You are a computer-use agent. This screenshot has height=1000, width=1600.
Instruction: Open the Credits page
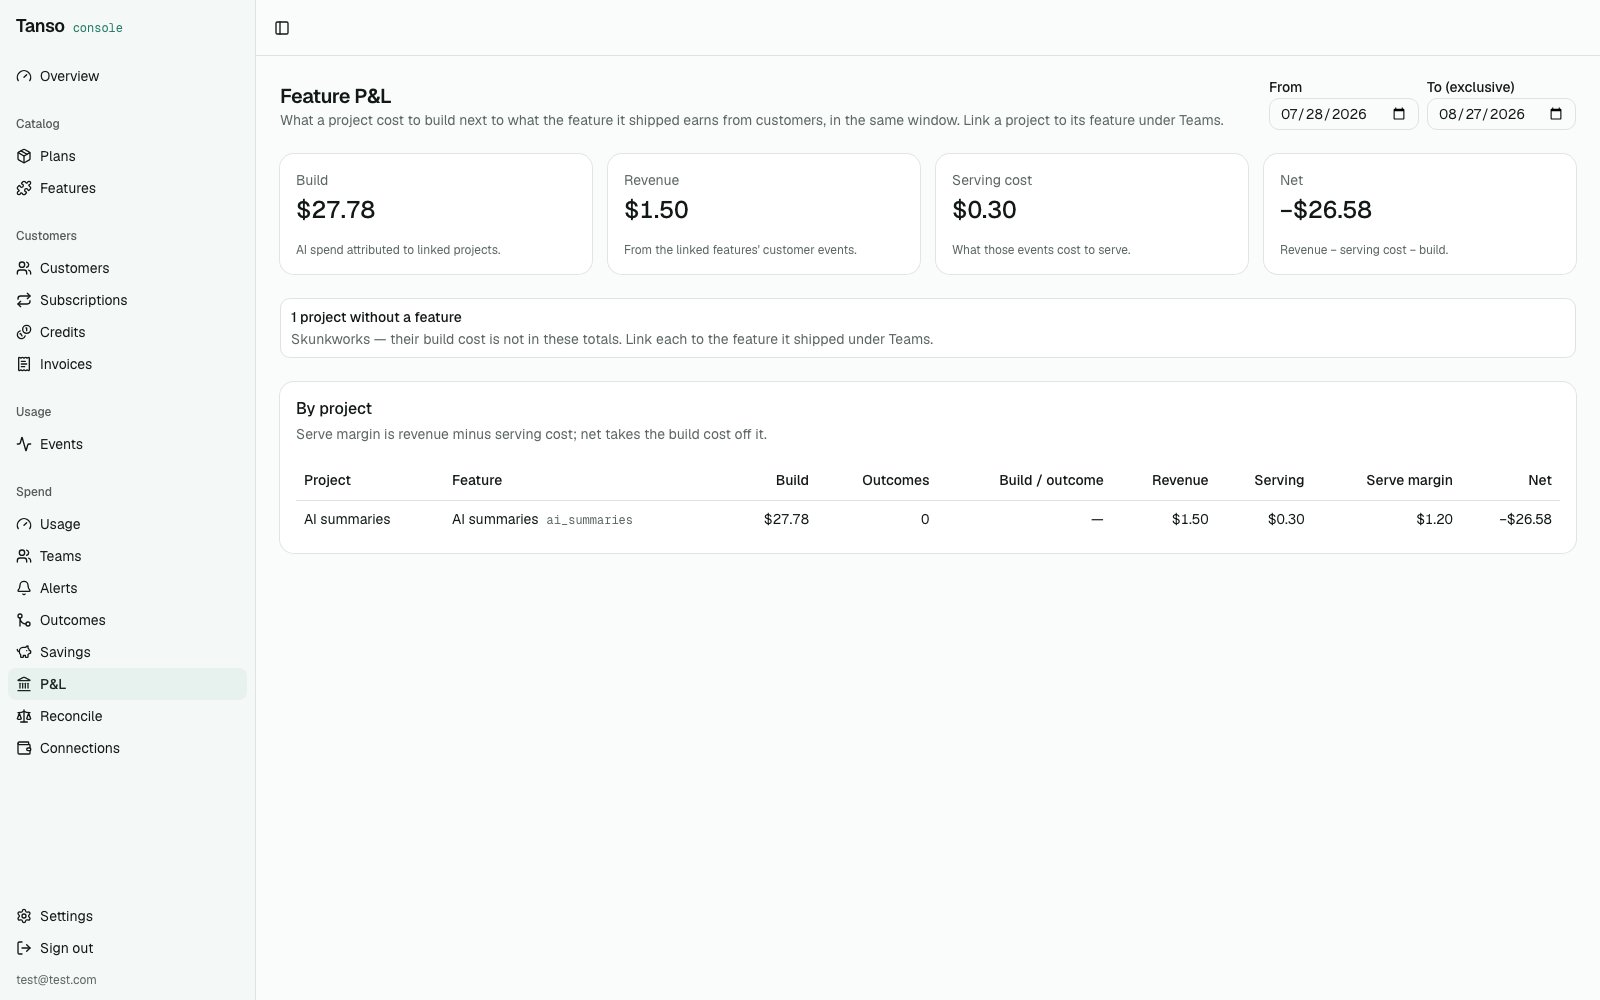[x=127, y=332]
